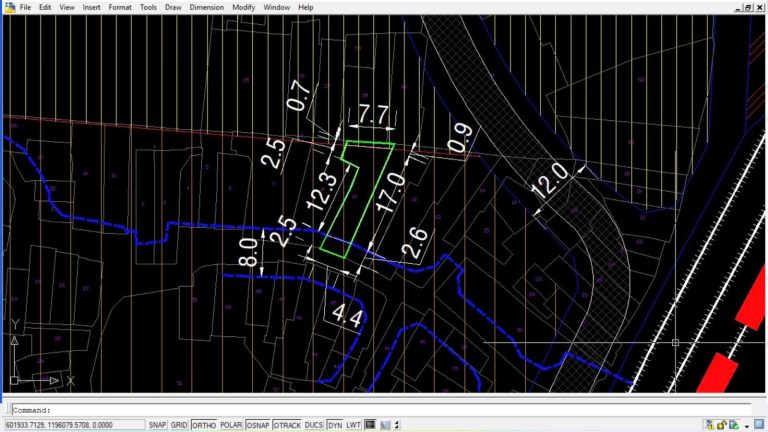Toggle OSNAP object snap mode
Image resolution: width=768 pixels, height=432 pixels.
[258, 425]
